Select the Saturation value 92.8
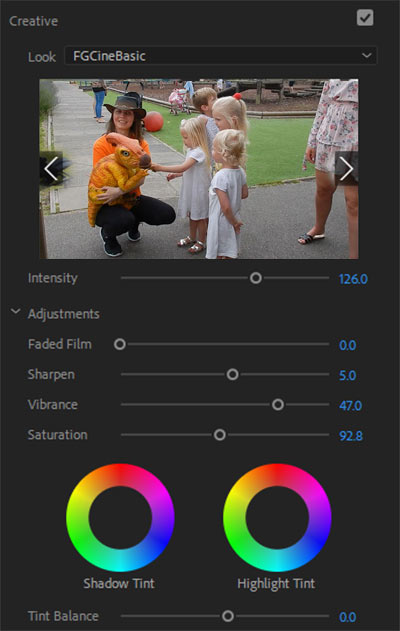Screen dimensions: 400x631 click(x=351, y=436)
